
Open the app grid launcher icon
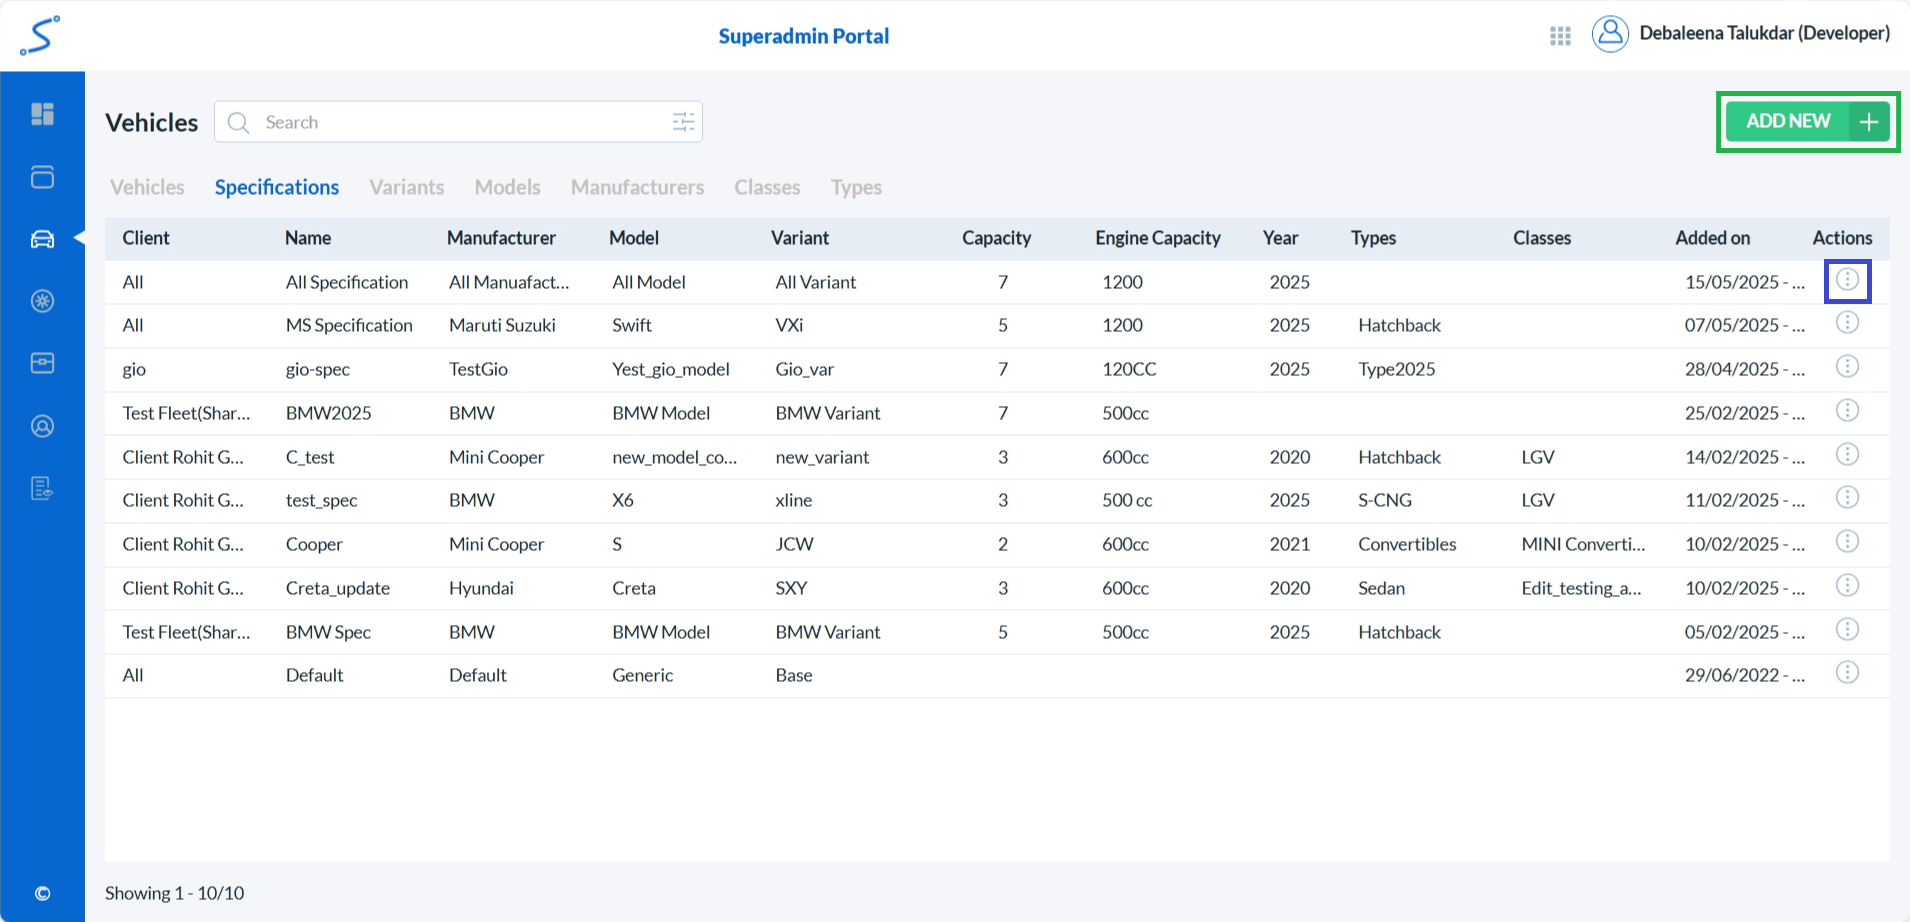point(1560,36)
